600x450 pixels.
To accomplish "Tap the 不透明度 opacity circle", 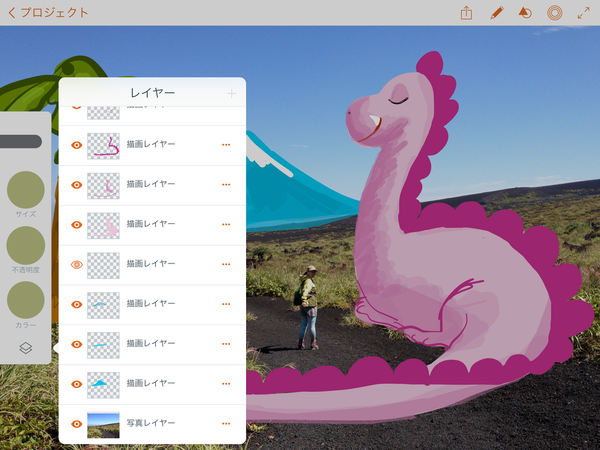I will (26, 245).
